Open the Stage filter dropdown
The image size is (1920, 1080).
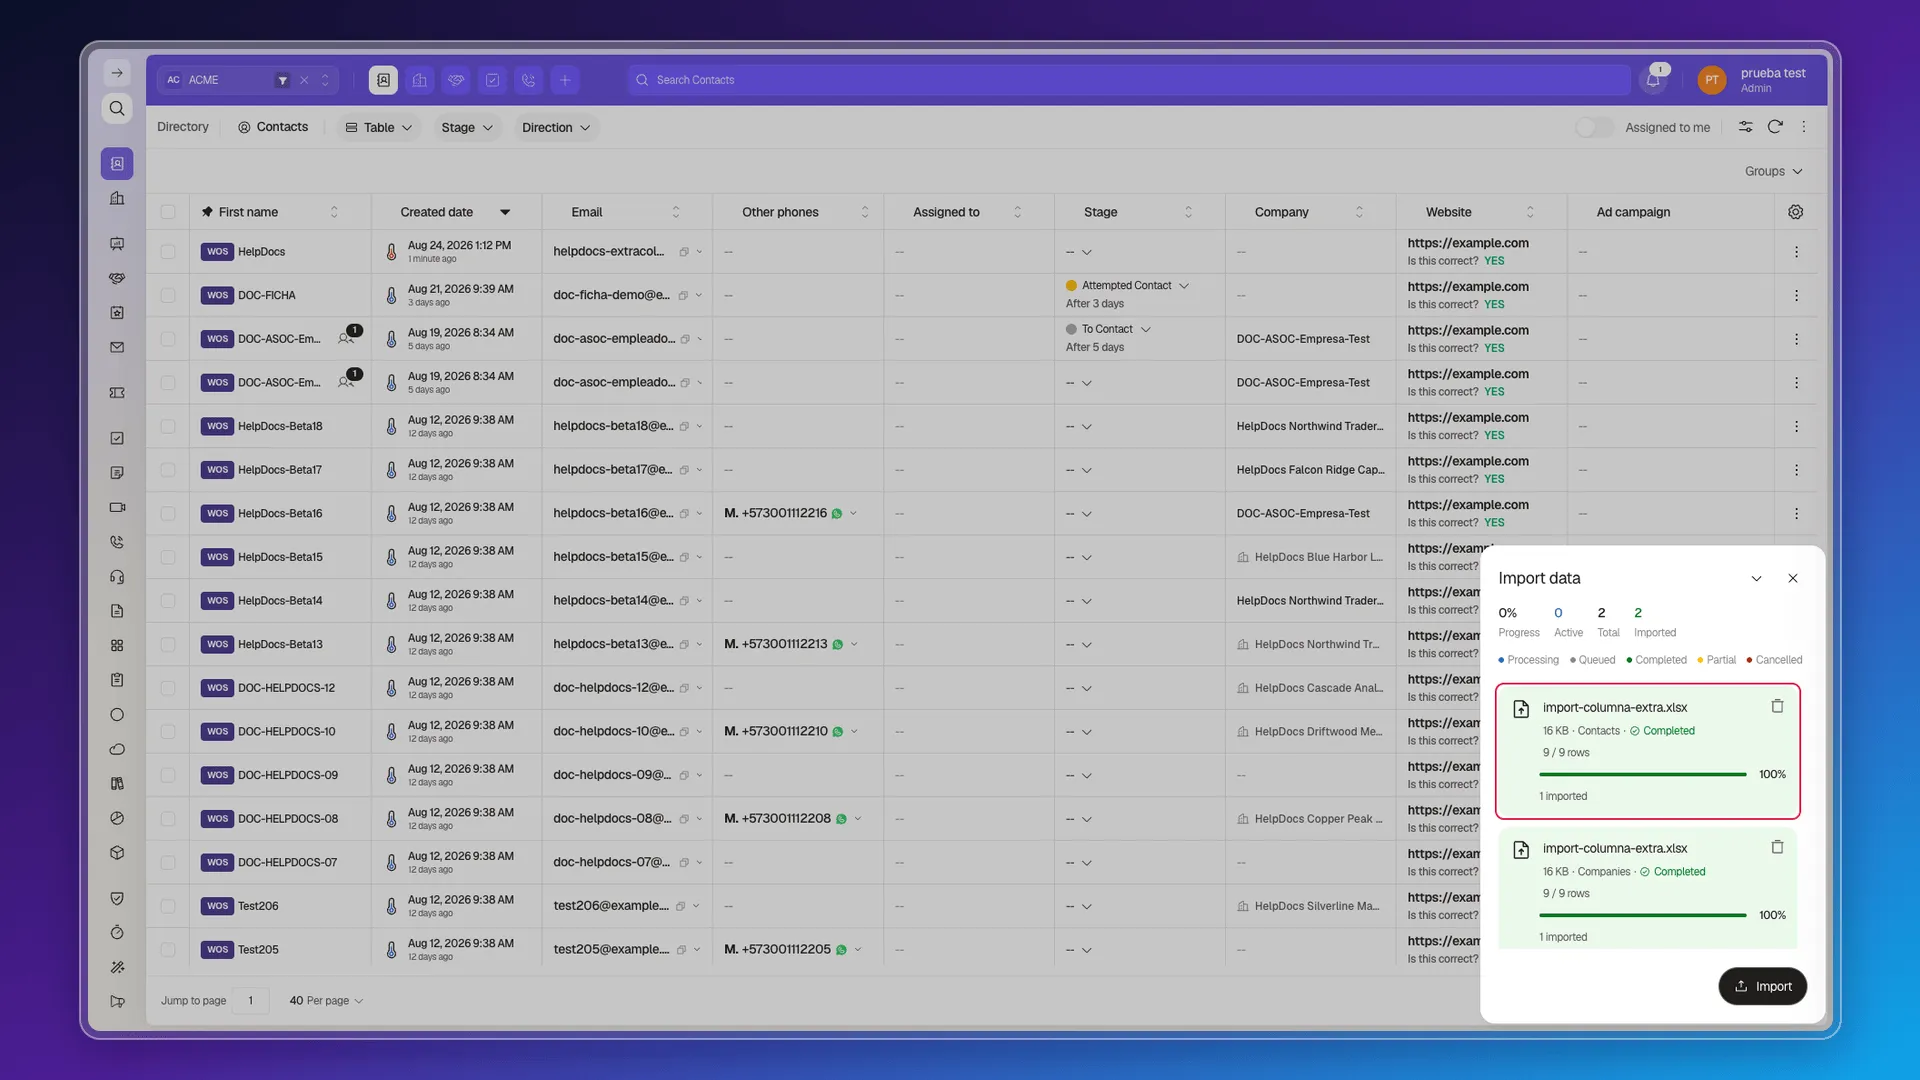pos(467,127)
